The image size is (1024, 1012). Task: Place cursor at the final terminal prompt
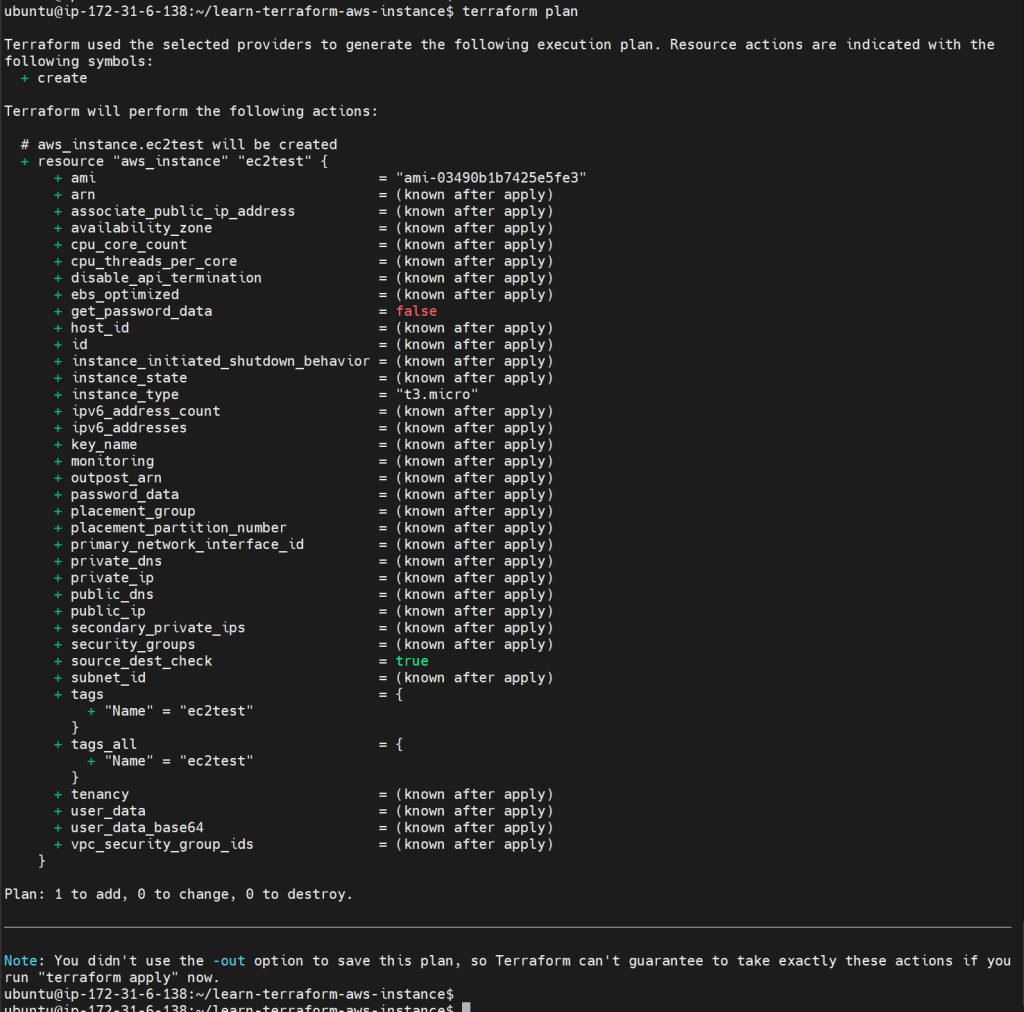(x=466, y=1007)
